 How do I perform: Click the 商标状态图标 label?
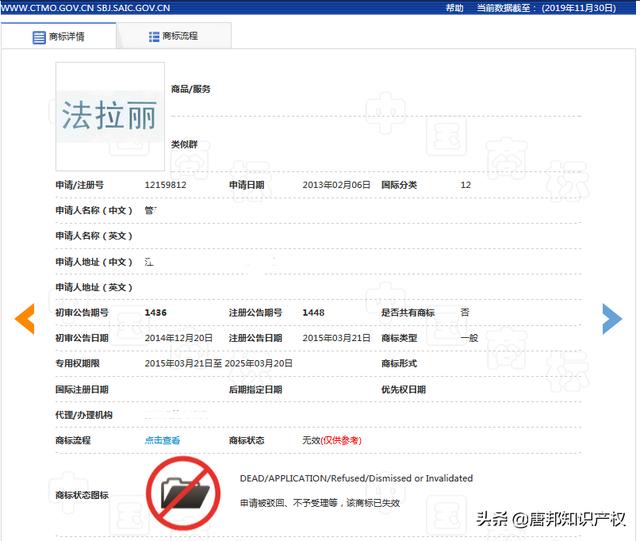(82, 495)
